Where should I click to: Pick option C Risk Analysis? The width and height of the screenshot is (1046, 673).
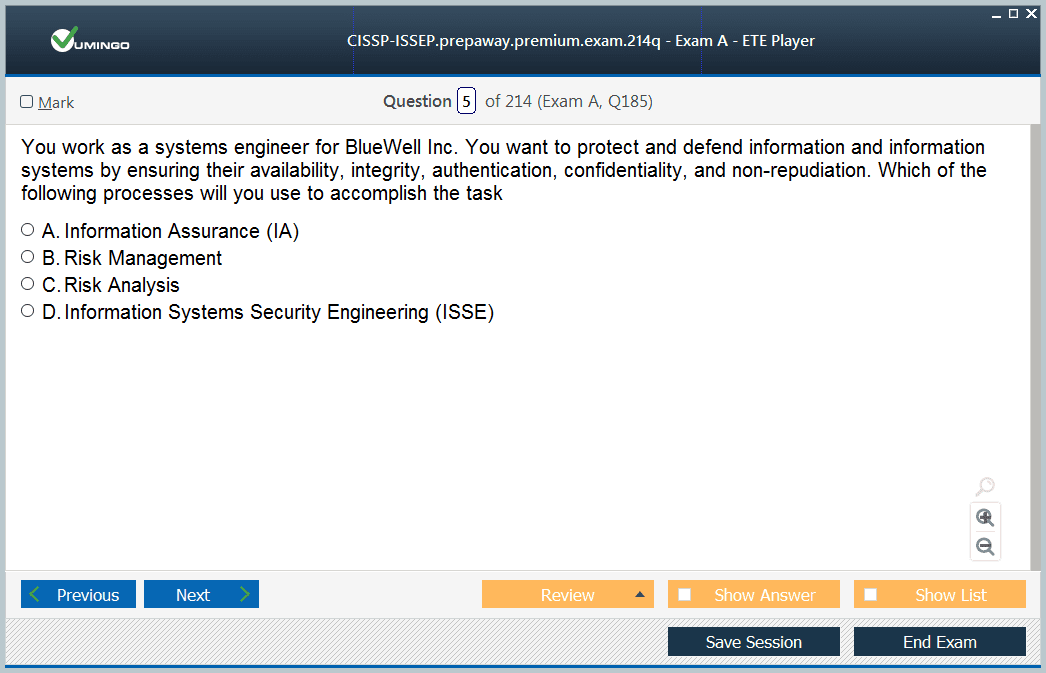(28, 284)
